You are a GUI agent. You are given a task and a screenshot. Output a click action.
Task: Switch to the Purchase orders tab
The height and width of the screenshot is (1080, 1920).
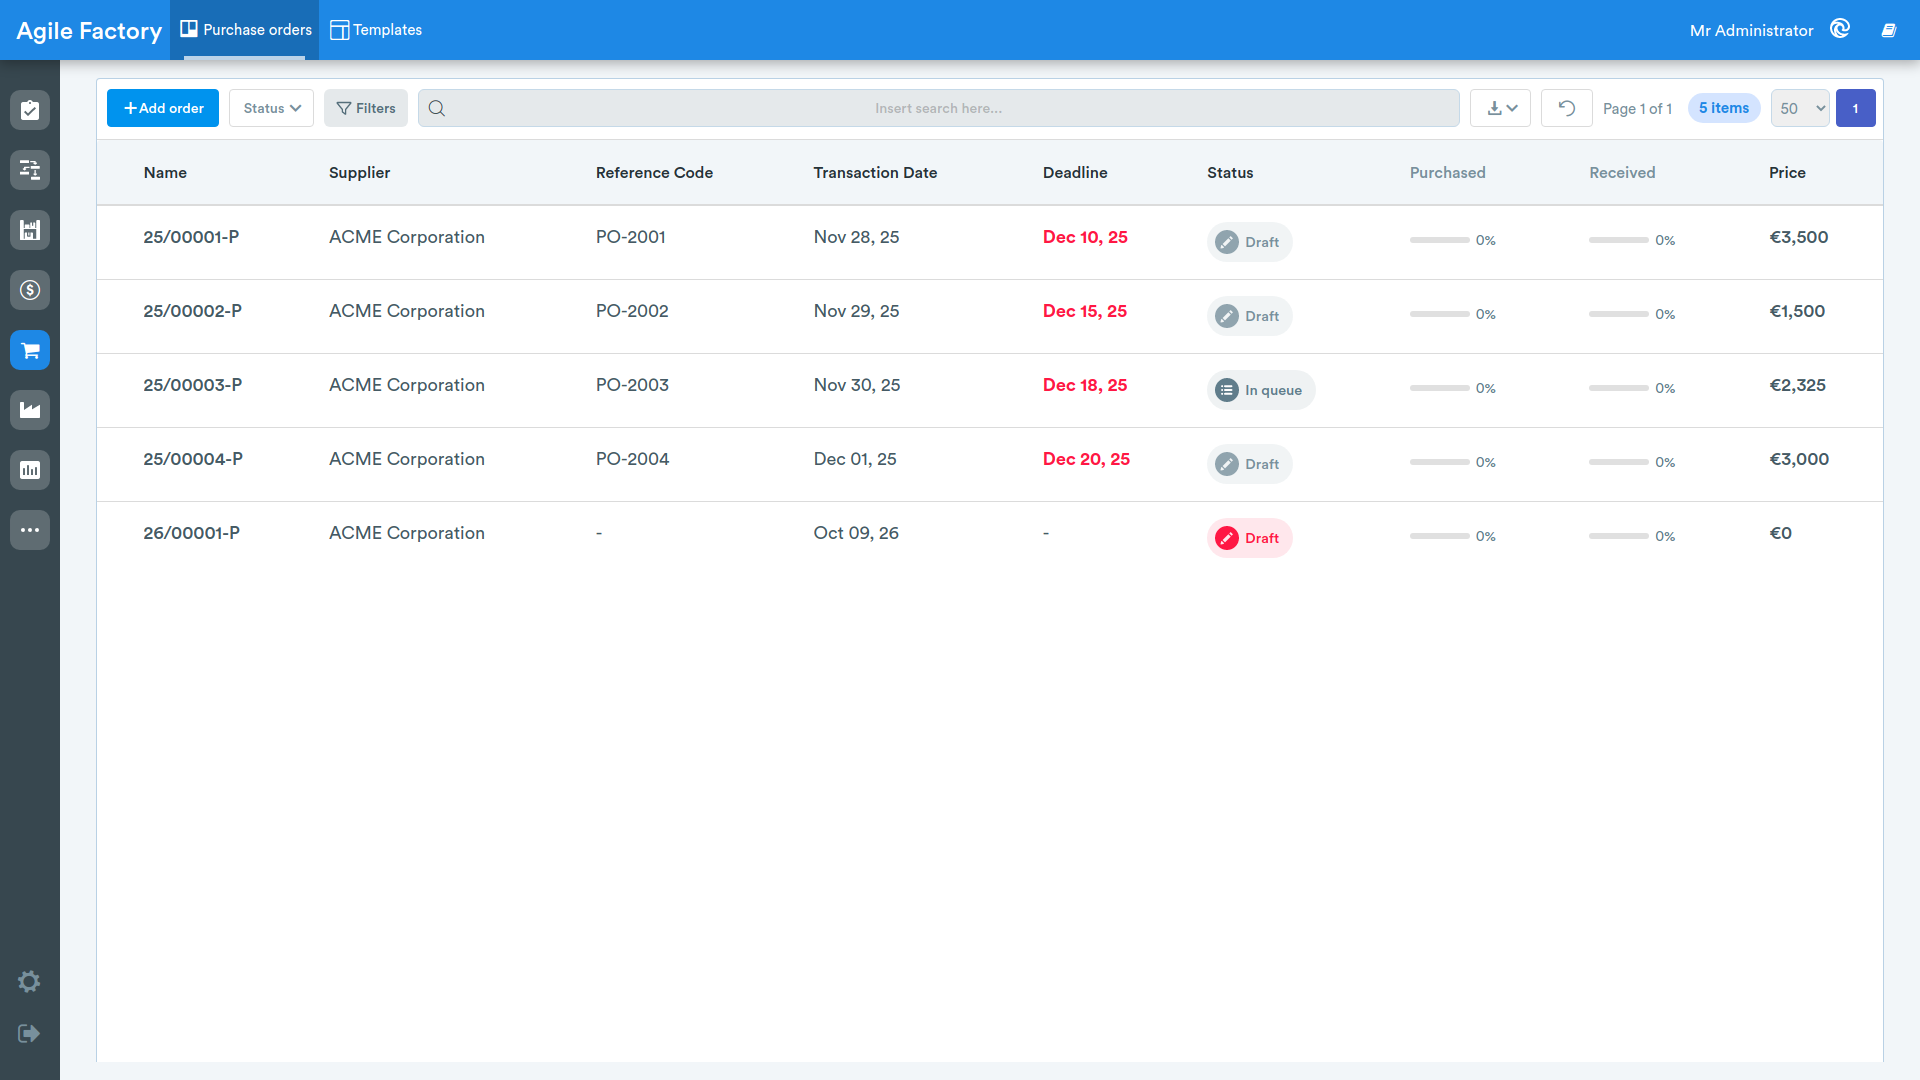(246, 30)
